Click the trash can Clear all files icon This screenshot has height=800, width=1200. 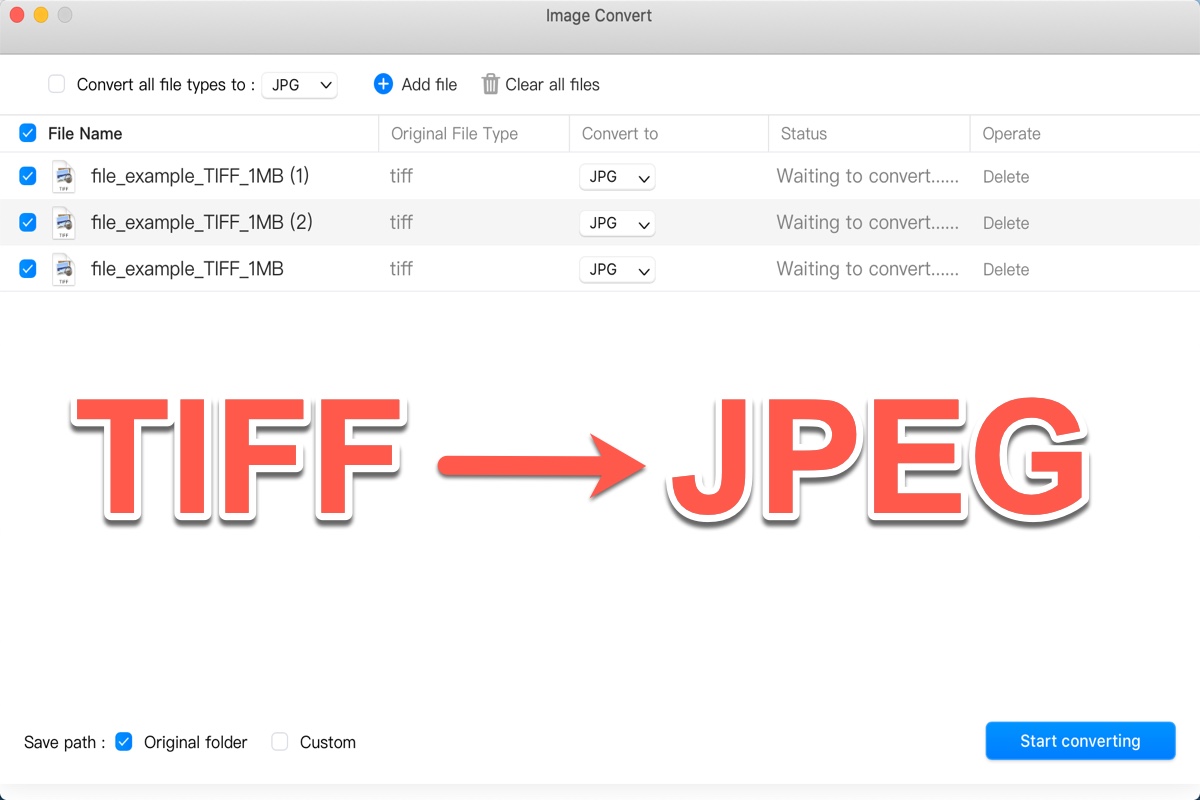tap(490, 84)
